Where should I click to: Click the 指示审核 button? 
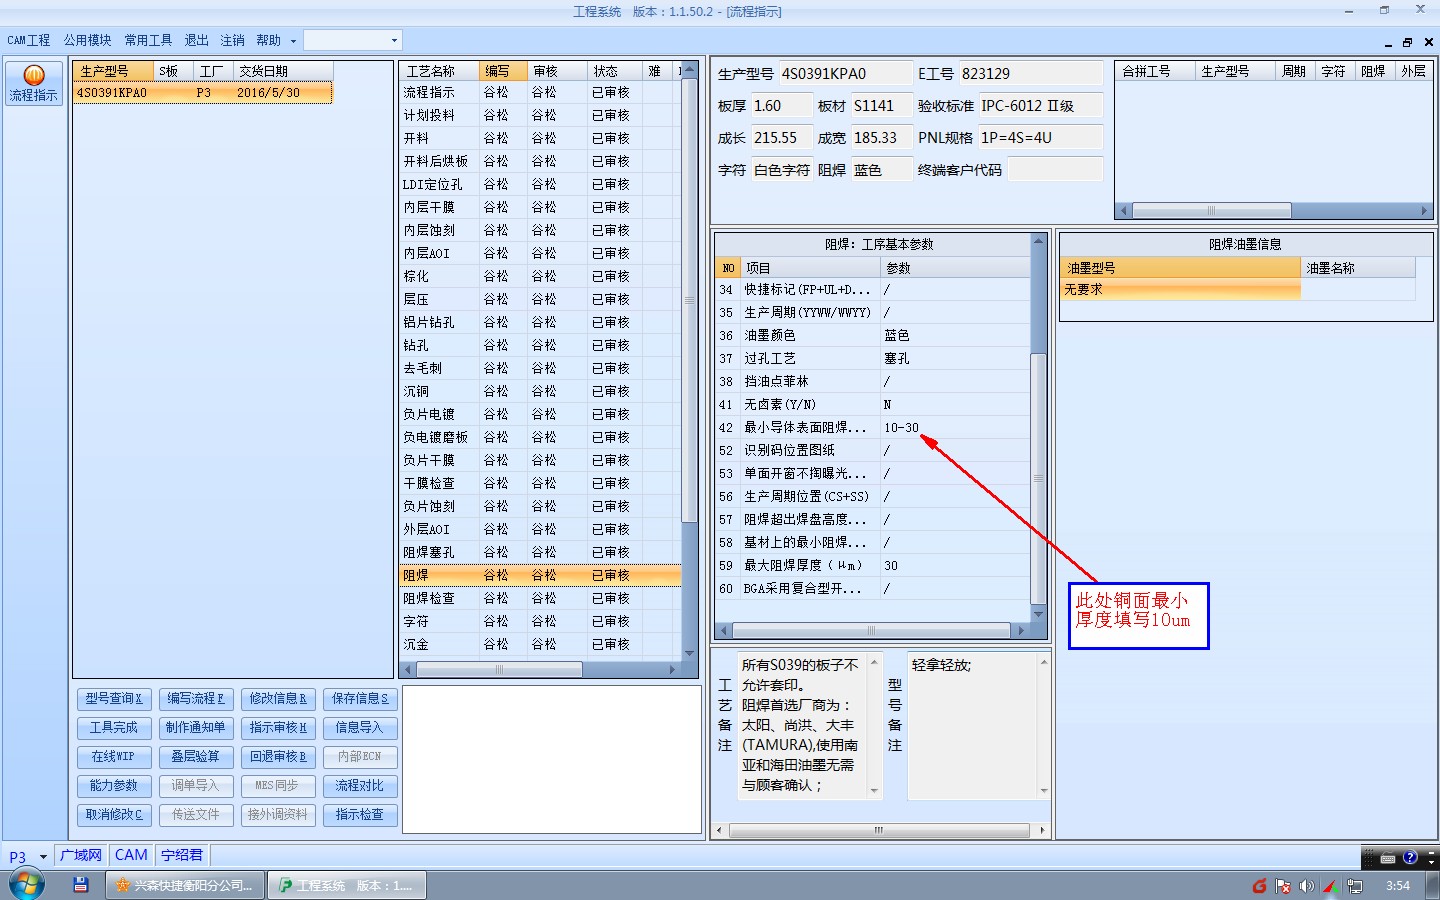[278, 727]
